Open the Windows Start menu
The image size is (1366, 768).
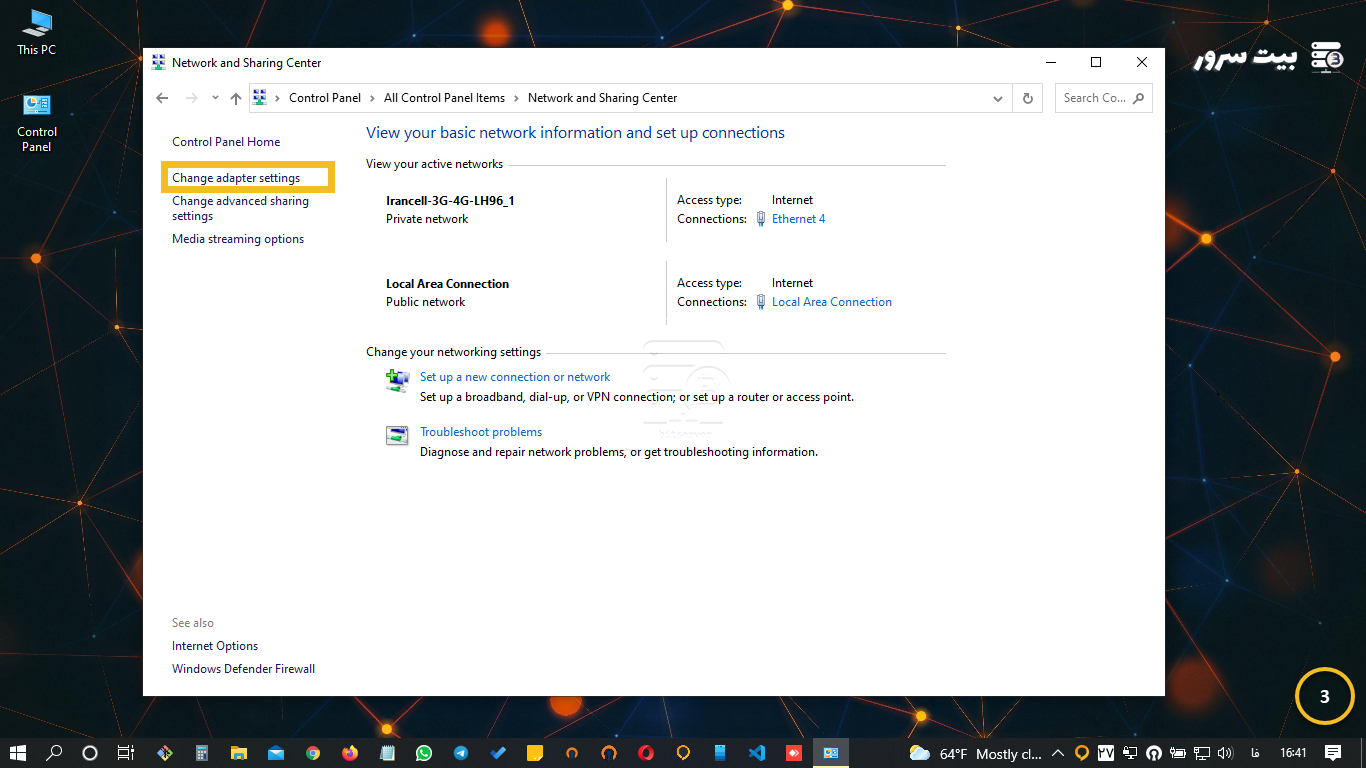[x=17, y=753]
